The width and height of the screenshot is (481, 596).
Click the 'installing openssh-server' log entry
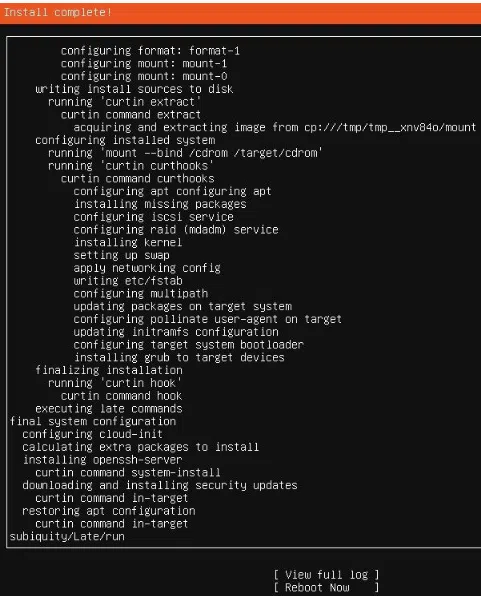[x=102, y=460]
